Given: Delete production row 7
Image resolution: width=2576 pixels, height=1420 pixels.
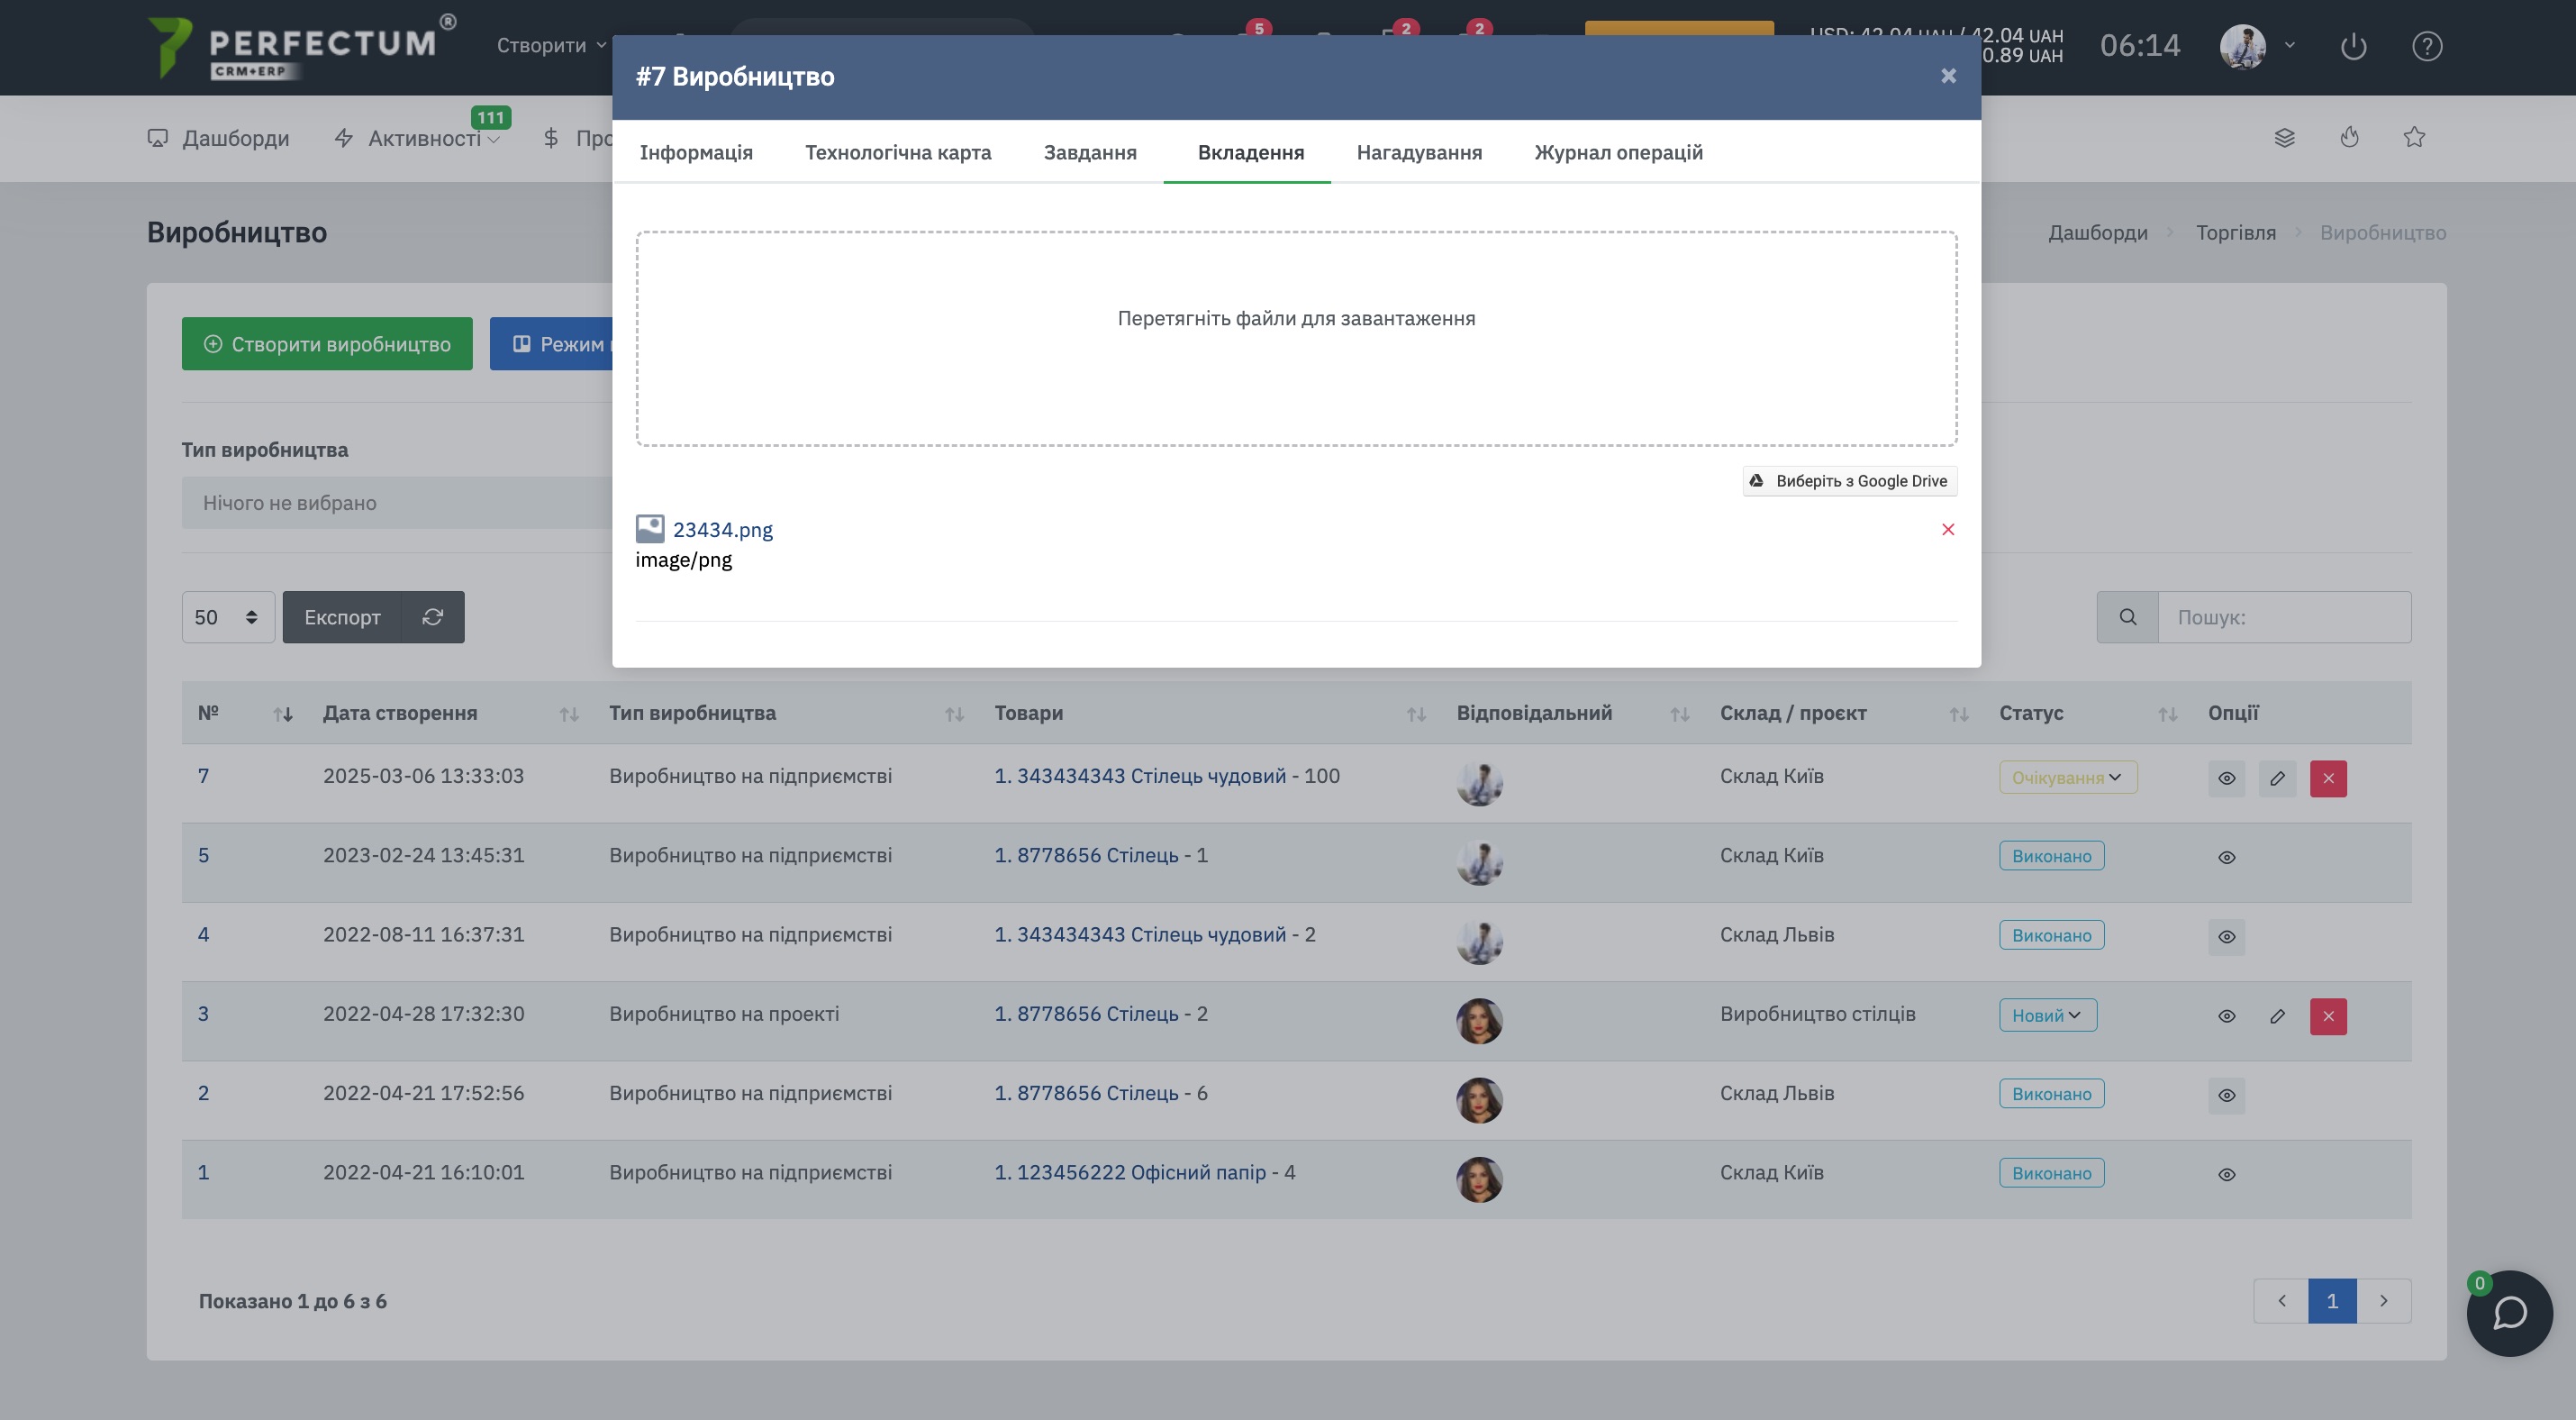Looking at the screenshot, I should point(2328,778).
